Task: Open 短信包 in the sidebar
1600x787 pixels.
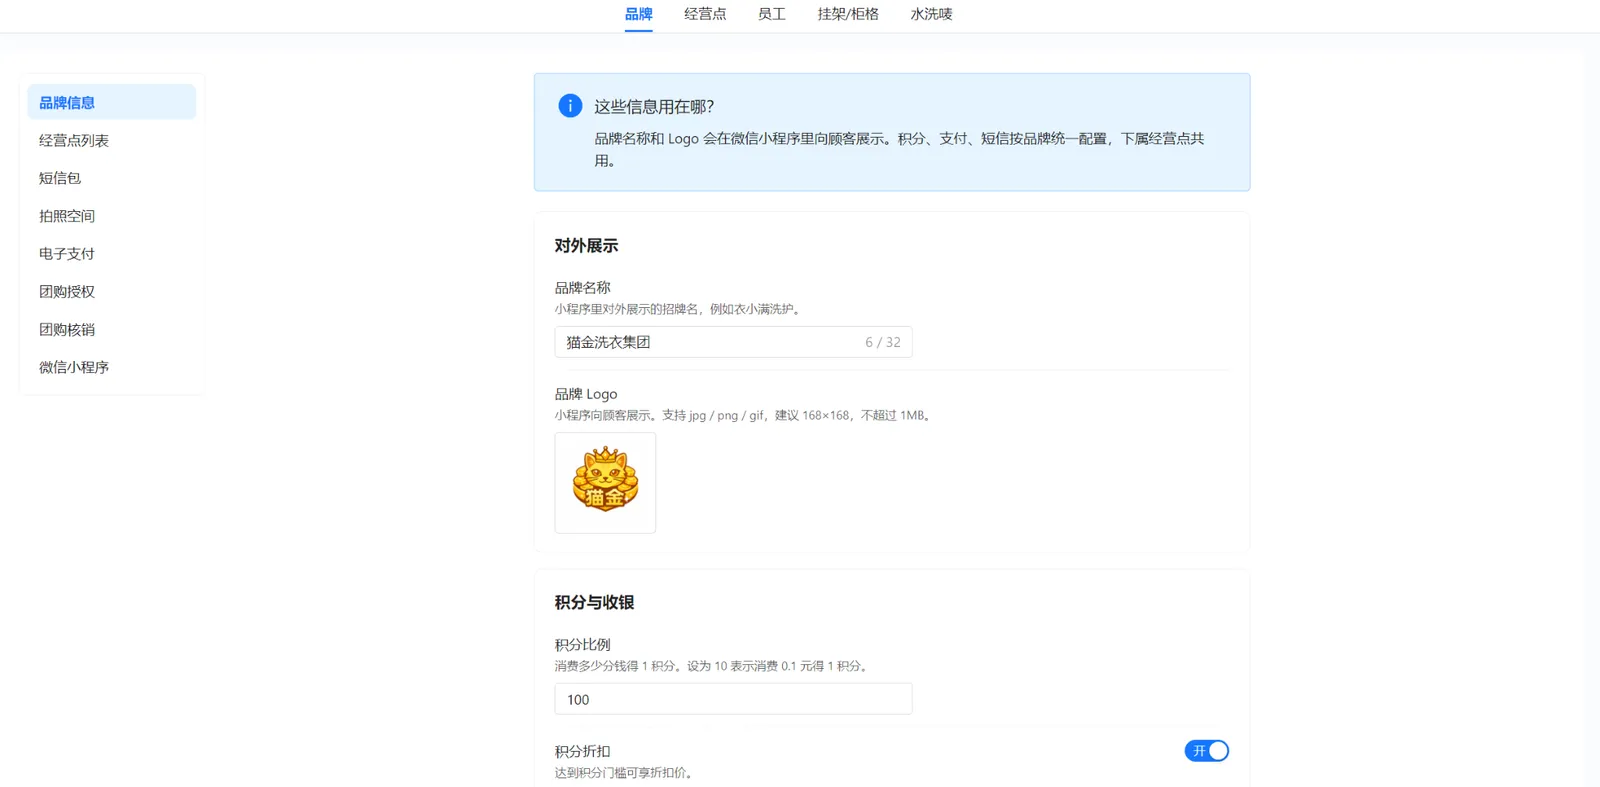Action: click(x=111, y=178)
